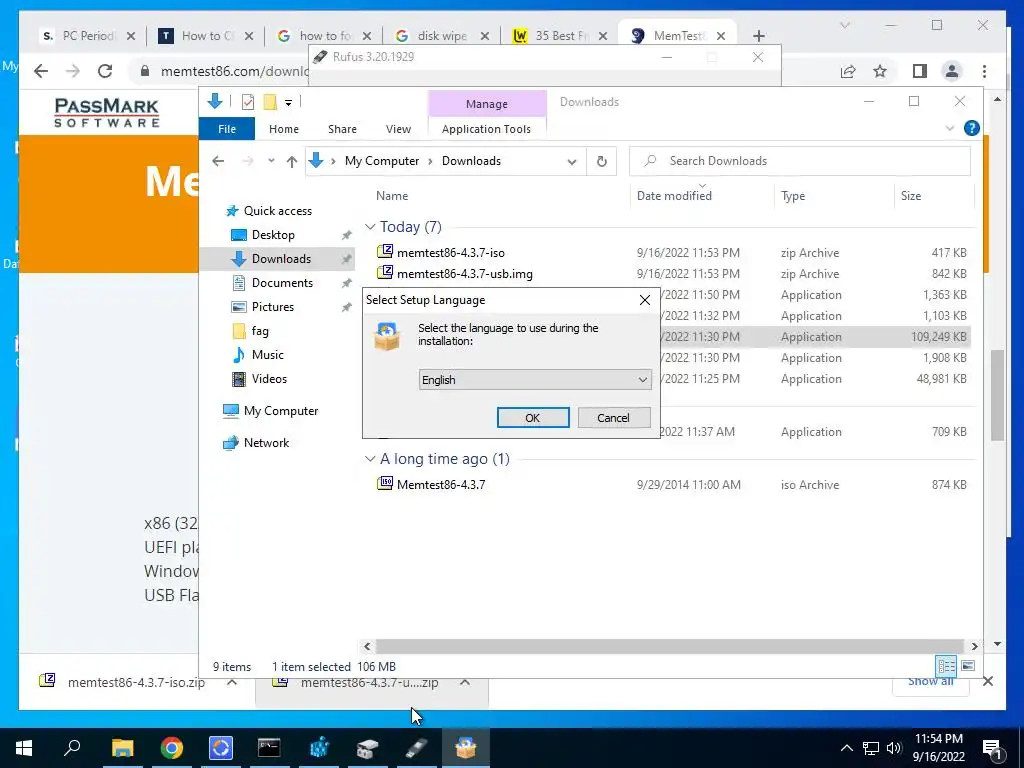Reload the Chrome page
The width and height of the screenshot is (1024, 768).
click(105, 71)
